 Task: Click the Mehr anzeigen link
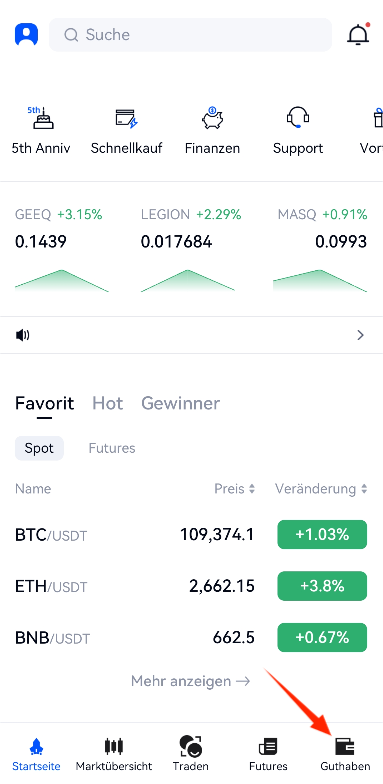(x=190, y=681)
